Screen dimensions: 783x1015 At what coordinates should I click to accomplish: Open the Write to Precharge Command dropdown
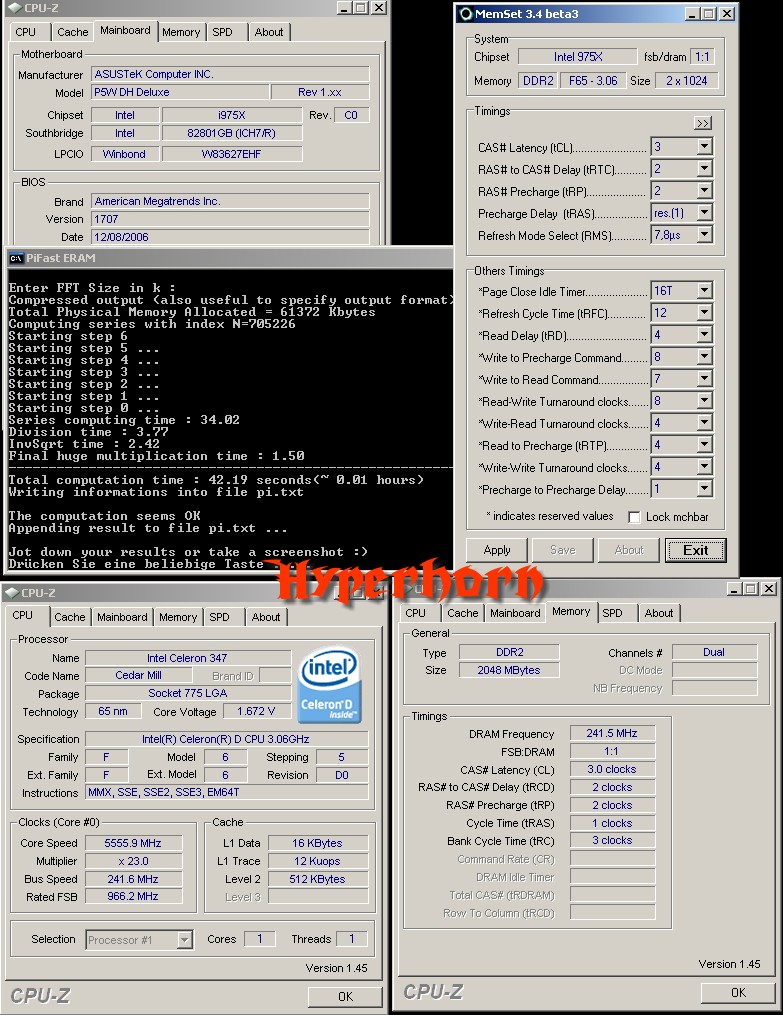click(705, 357)
